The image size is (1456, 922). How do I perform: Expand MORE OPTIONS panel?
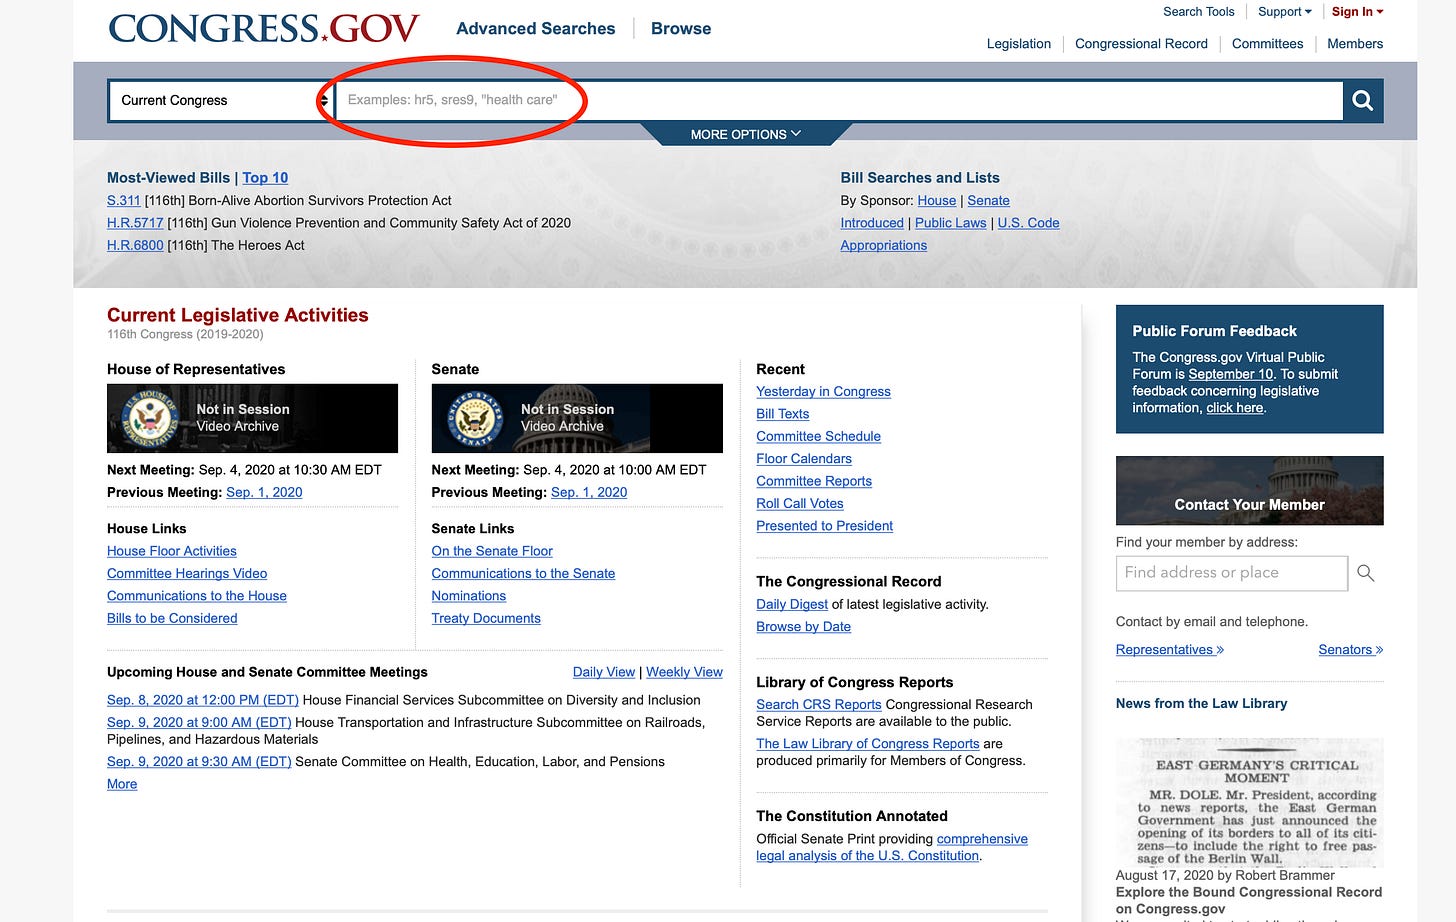point(745,134)
